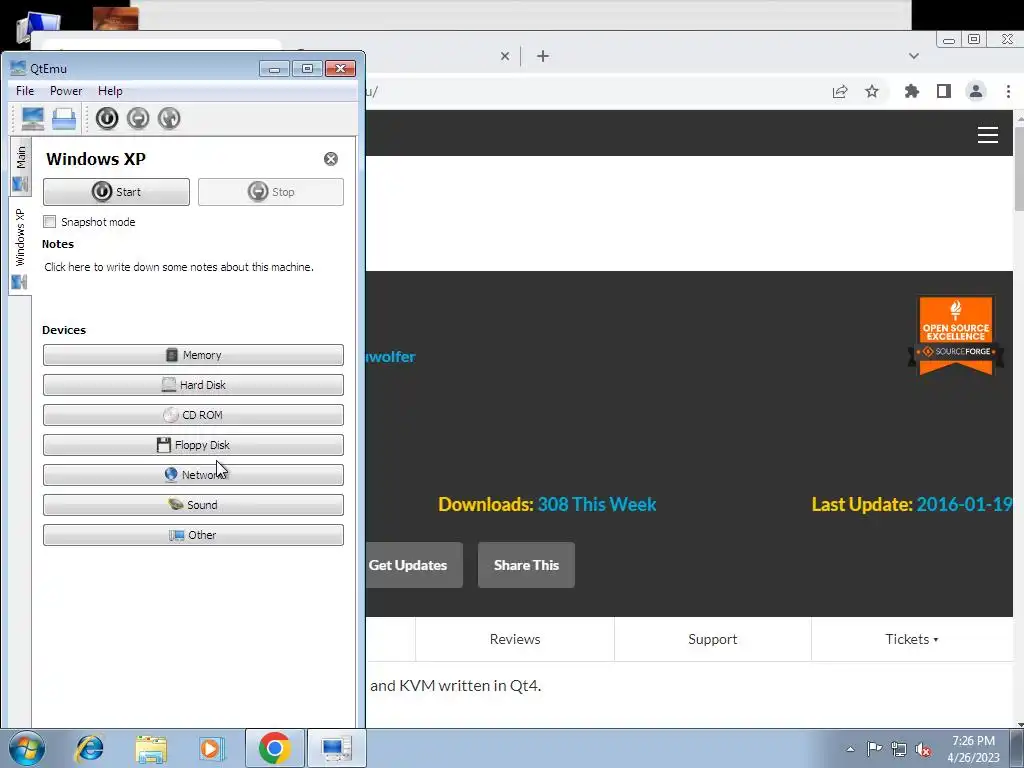This screenshot has width=1024, height=768.
Task: Expand the Sound device settings
Action: coord(193,505)
